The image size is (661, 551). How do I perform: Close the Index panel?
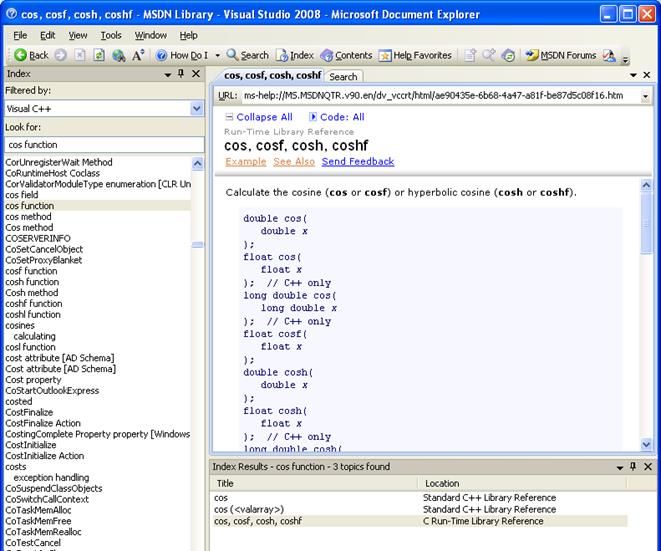pyautogui.click(x=196, y=74)
